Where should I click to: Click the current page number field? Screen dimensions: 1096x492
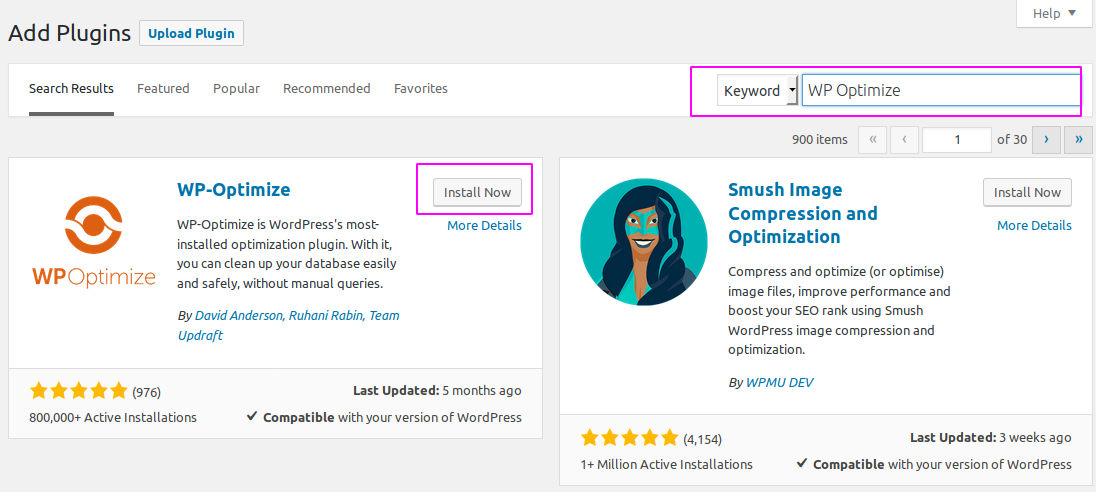[957, 139]
